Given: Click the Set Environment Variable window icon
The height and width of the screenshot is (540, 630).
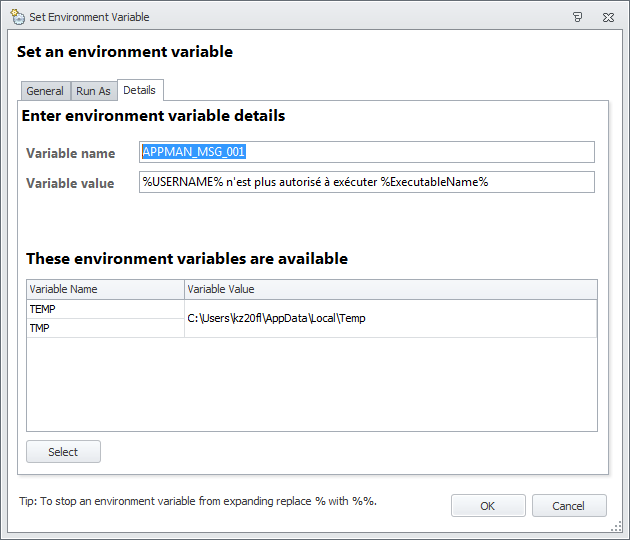Looking at the screenshot, I should click(17, 17).
